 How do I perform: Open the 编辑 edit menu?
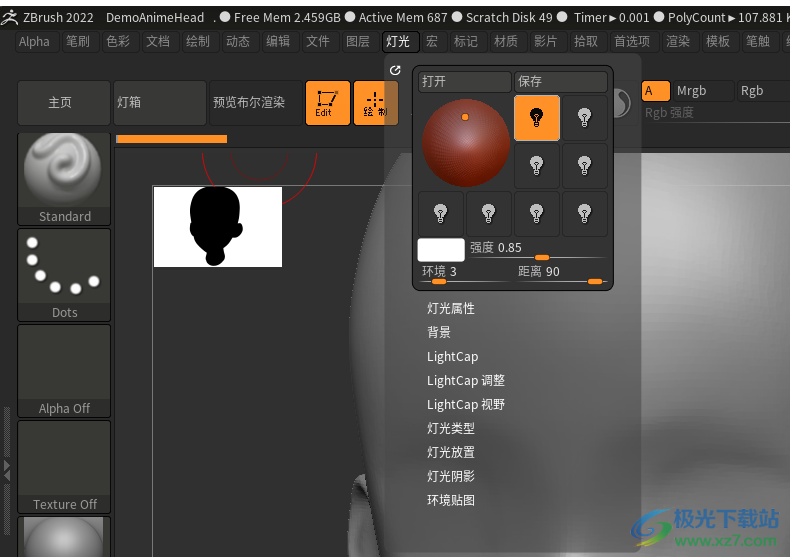[279, 42]
